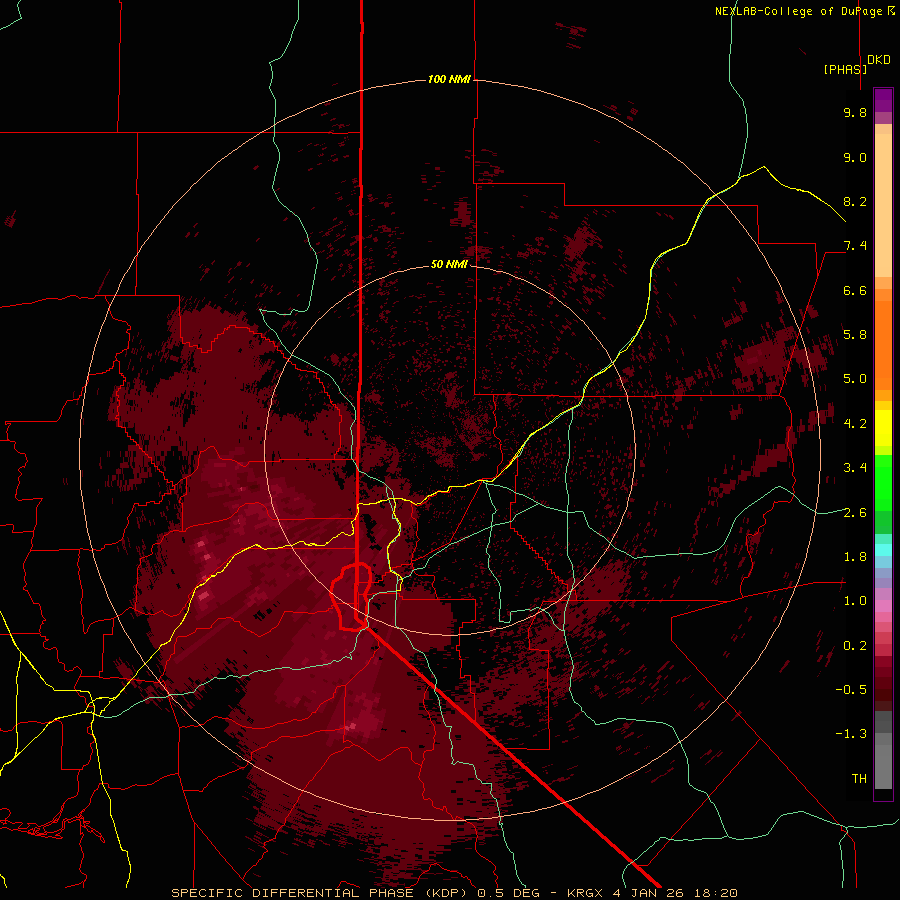Screen dimensions: 900x900
Task: Click the 0.2 value on color scale
Action: (855, 646)
